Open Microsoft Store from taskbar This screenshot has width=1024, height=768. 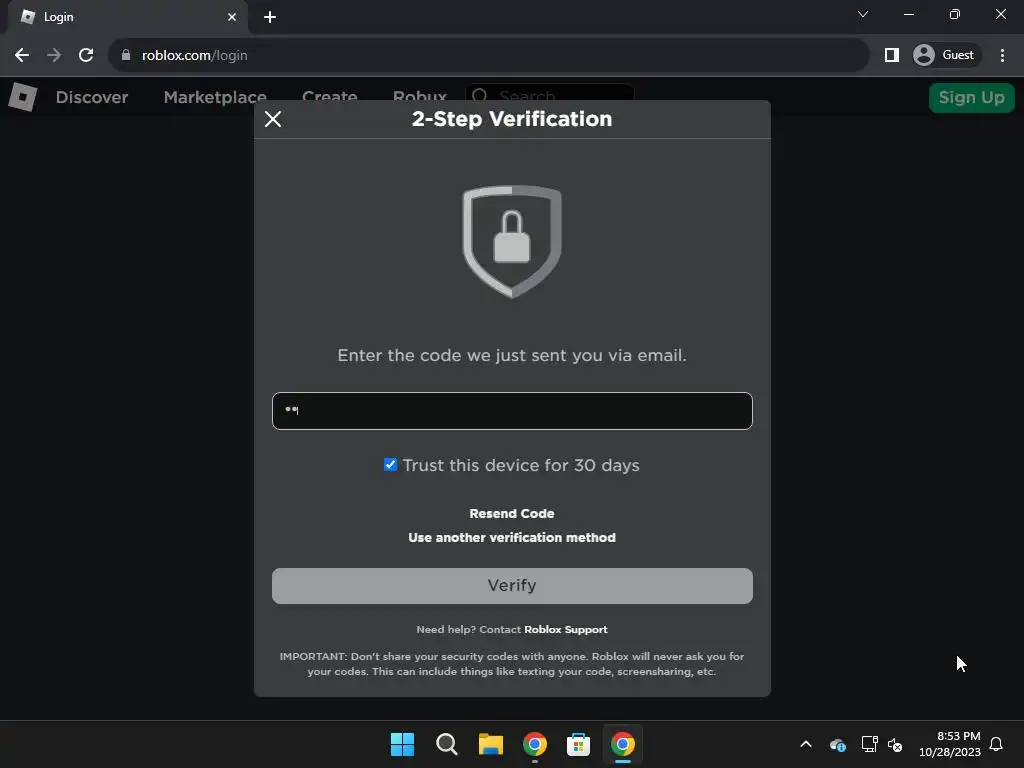[x=578, y=744]
